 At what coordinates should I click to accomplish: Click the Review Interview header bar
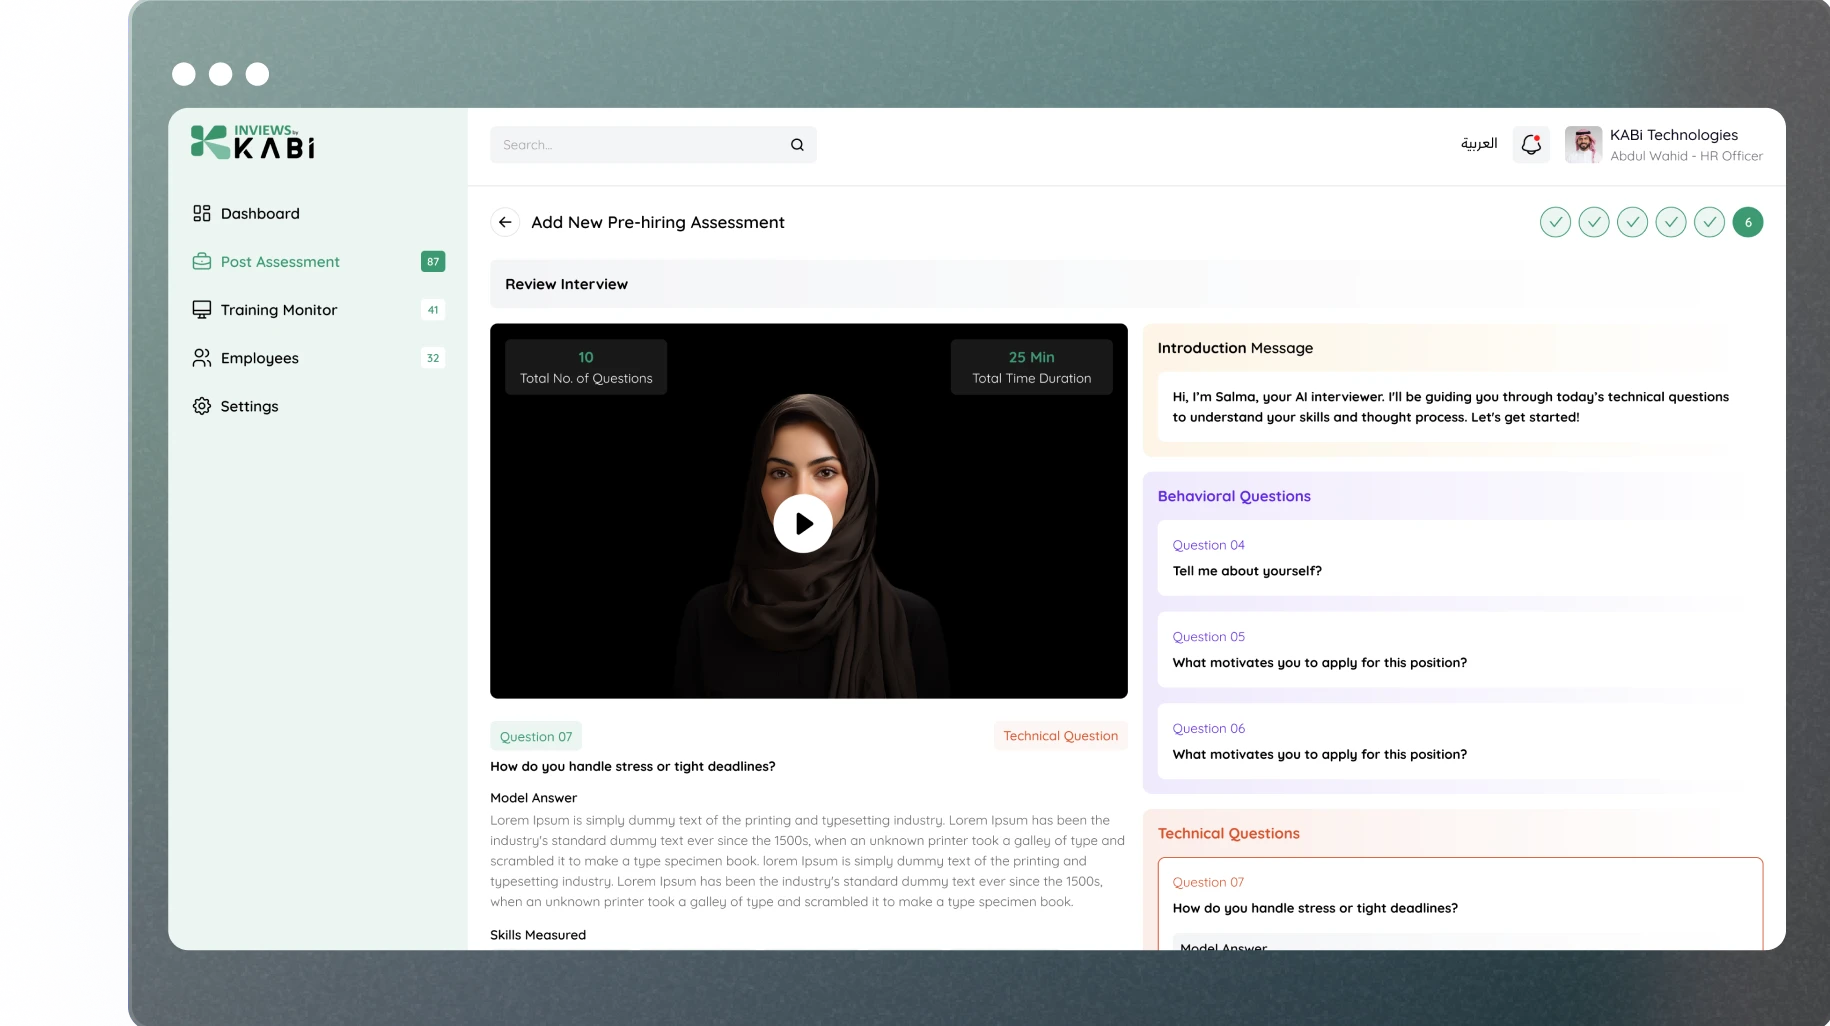(1126, 284)
